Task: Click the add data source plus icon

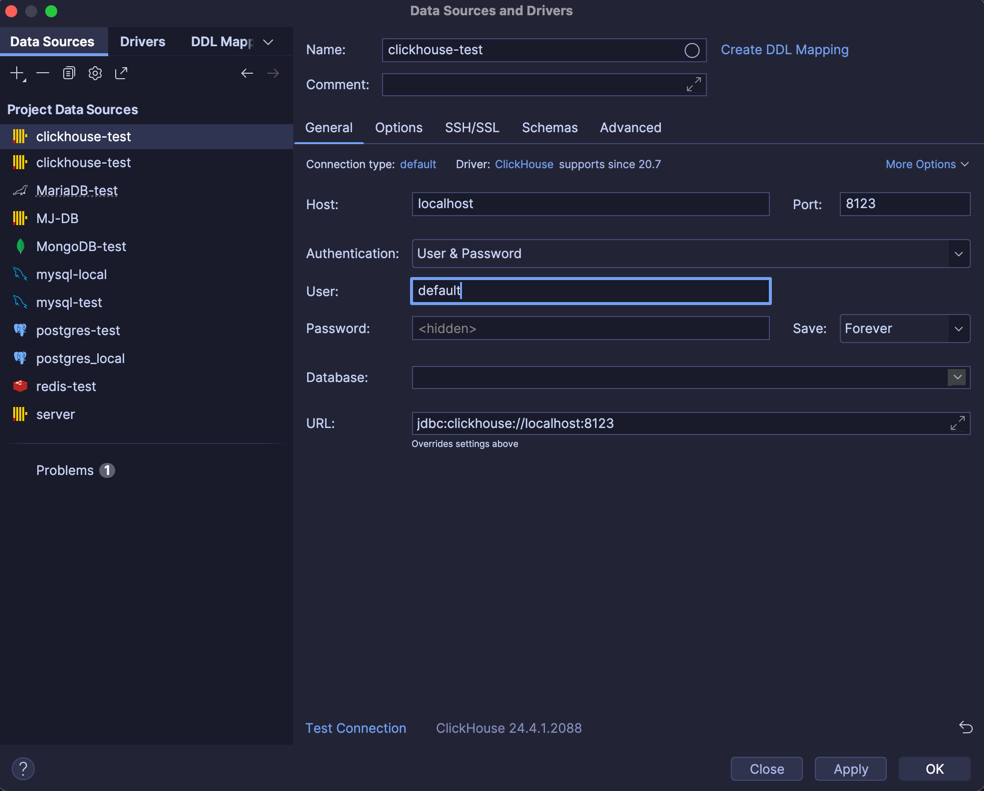Action: click(17, 73)
